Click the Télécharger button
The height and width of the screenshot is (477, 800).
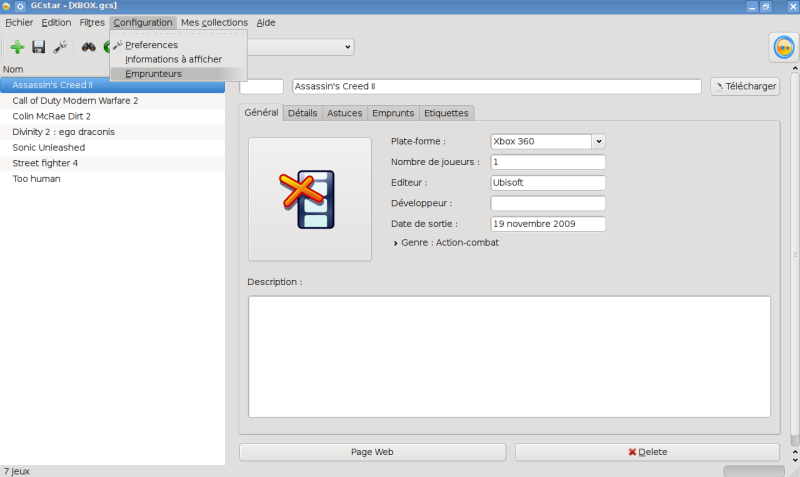(x=745, y=87)
